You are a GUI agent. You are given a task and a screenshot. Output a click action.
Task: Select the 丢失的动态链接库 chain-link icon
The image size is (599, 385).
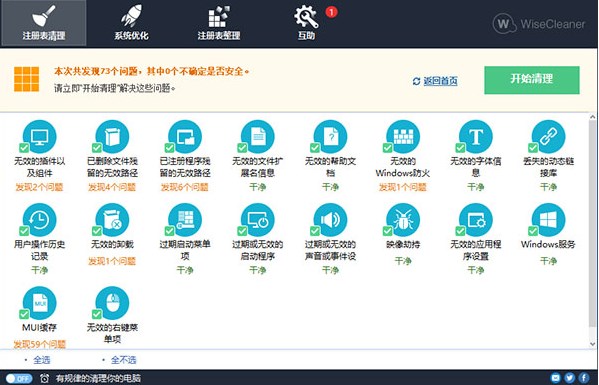click(548, 137)
